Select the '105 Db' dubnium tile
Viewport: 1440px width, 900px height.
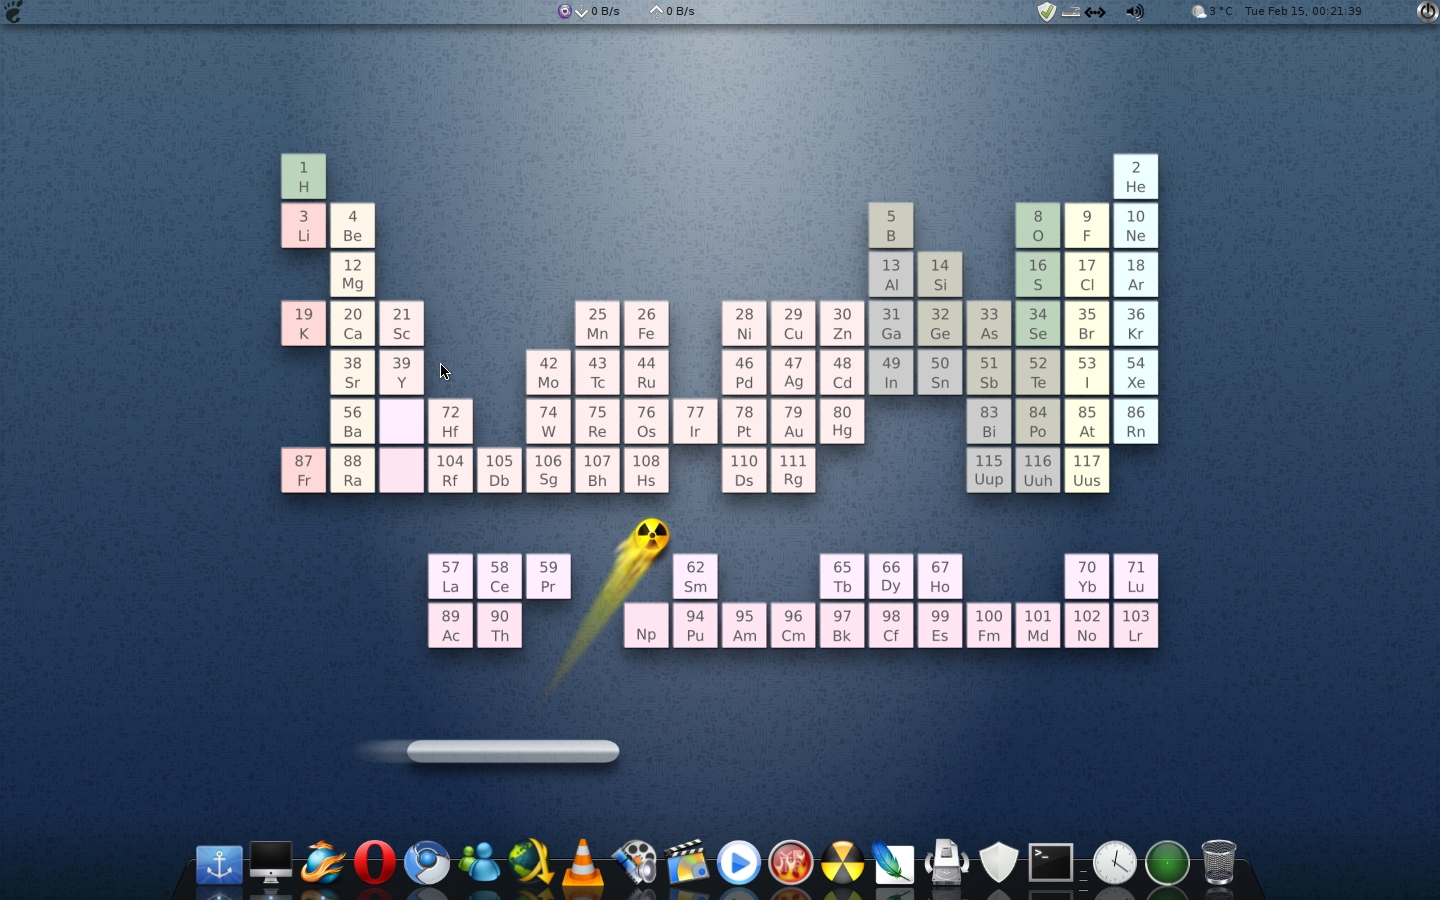[x=500, y=471]
